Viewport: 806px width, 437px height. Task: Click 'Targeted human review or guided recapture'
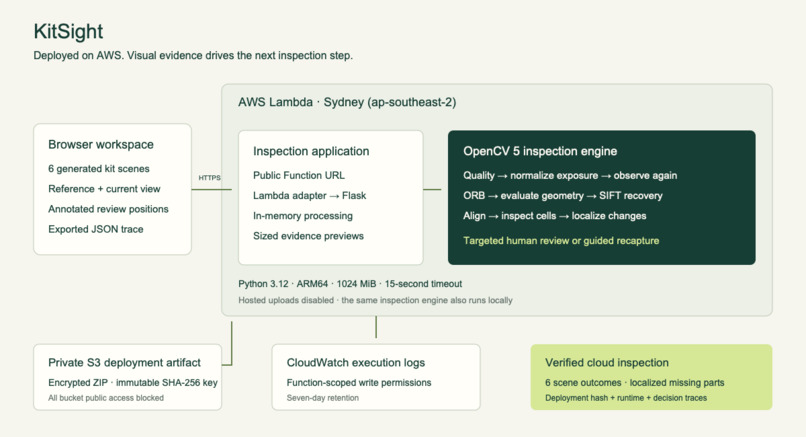click(x=561, y=241)
